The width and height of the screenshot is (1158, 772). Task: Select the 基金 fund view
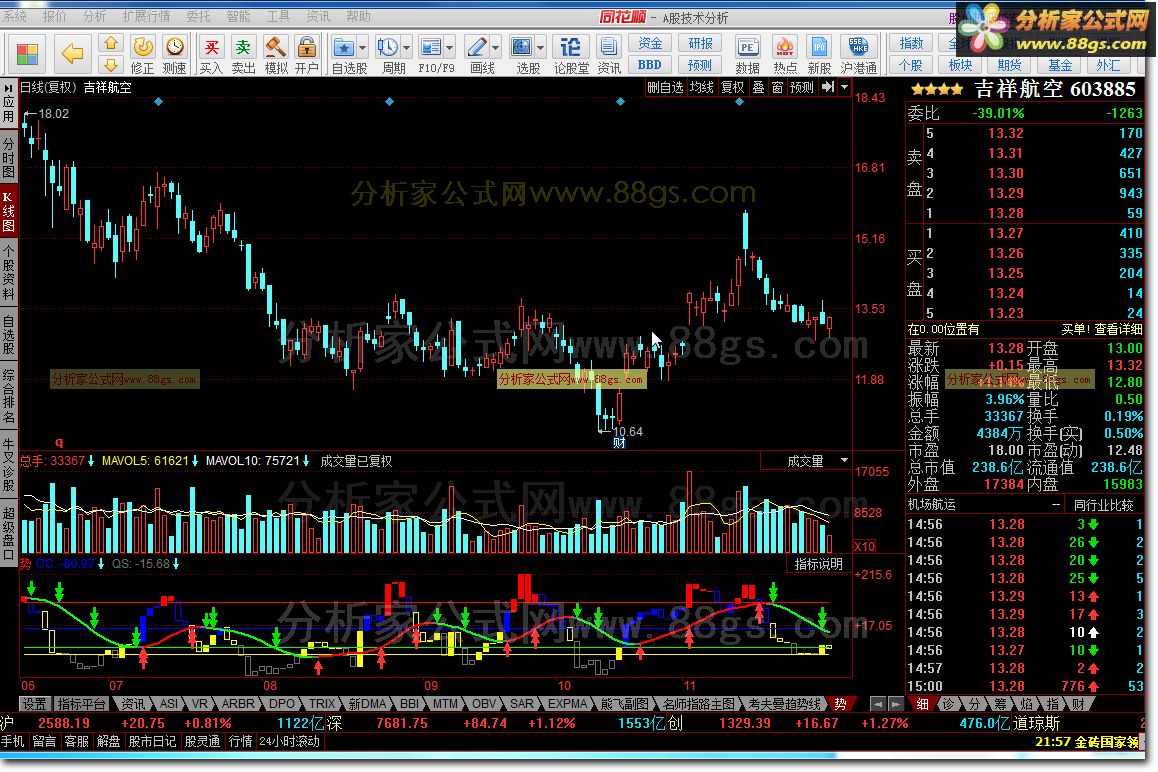[x=1059, y=65]
